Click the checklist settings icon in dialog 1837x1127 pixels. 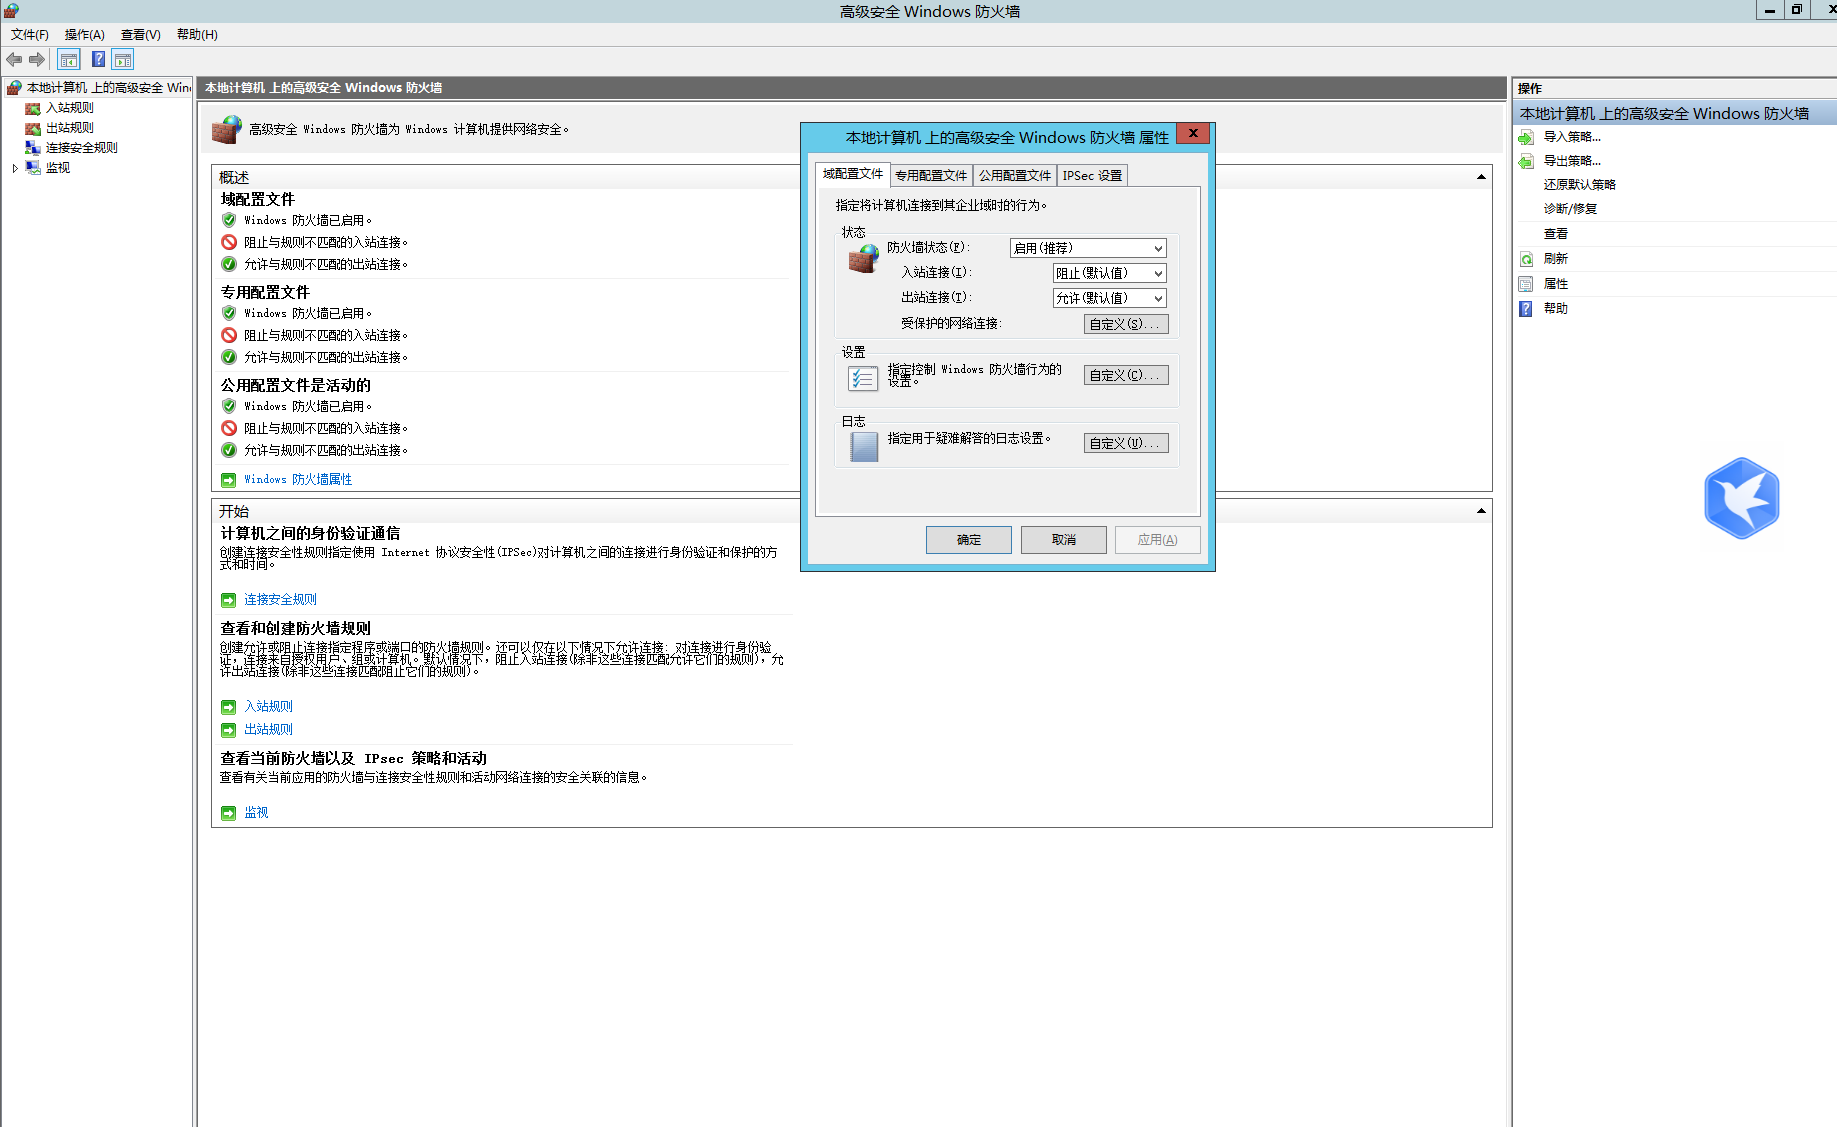point(863,378)
